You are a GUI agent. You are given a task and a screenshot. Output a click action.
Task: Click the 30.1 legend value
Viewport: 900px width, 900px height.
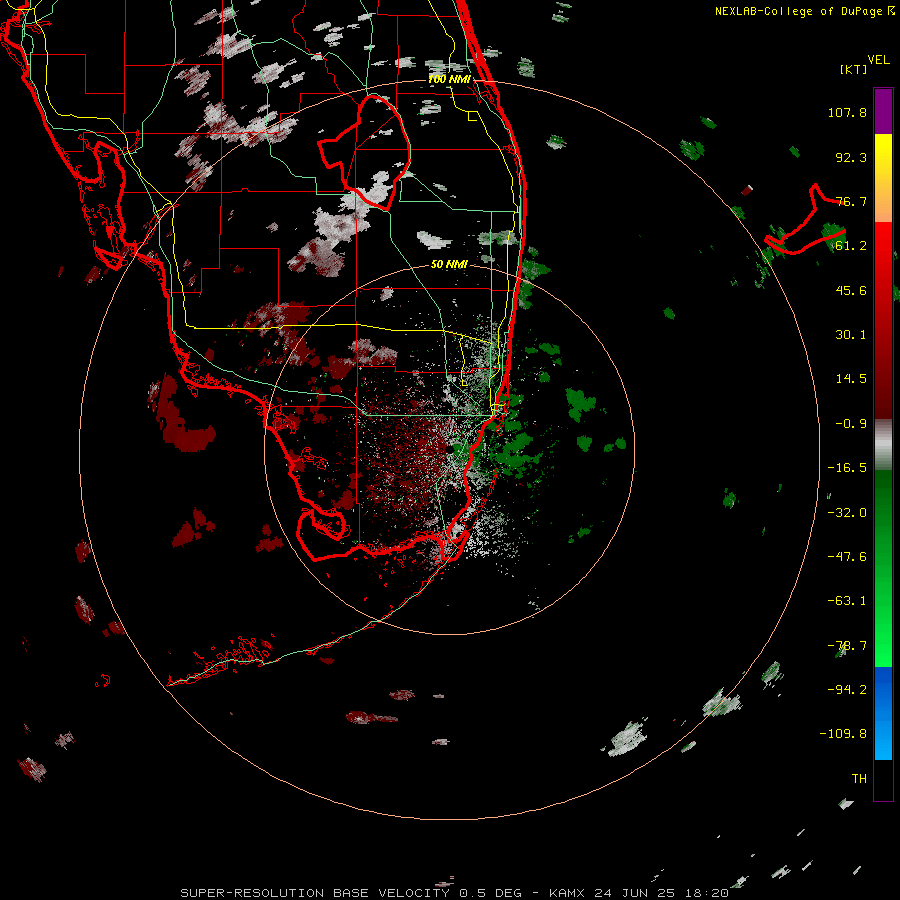click(851, 335)
